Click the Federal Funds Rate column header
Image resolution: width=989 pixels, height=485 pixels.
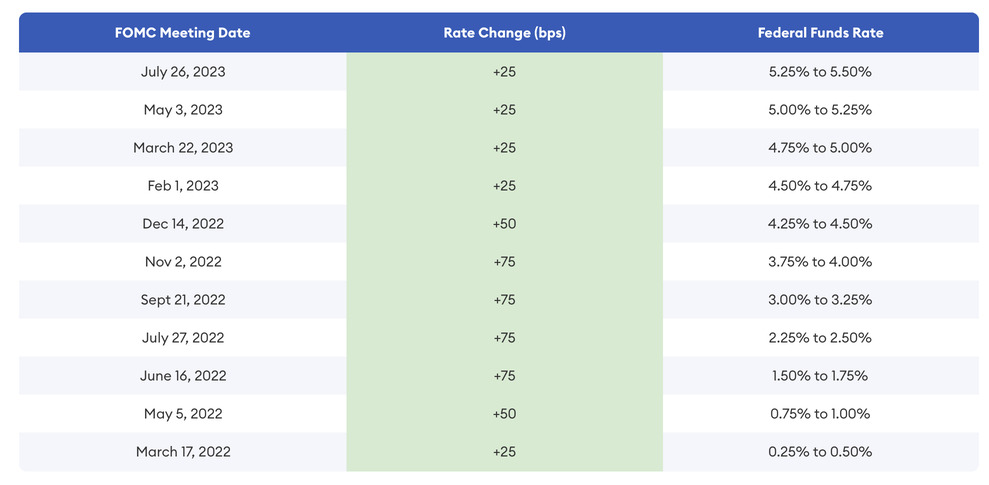coord(820,33)
